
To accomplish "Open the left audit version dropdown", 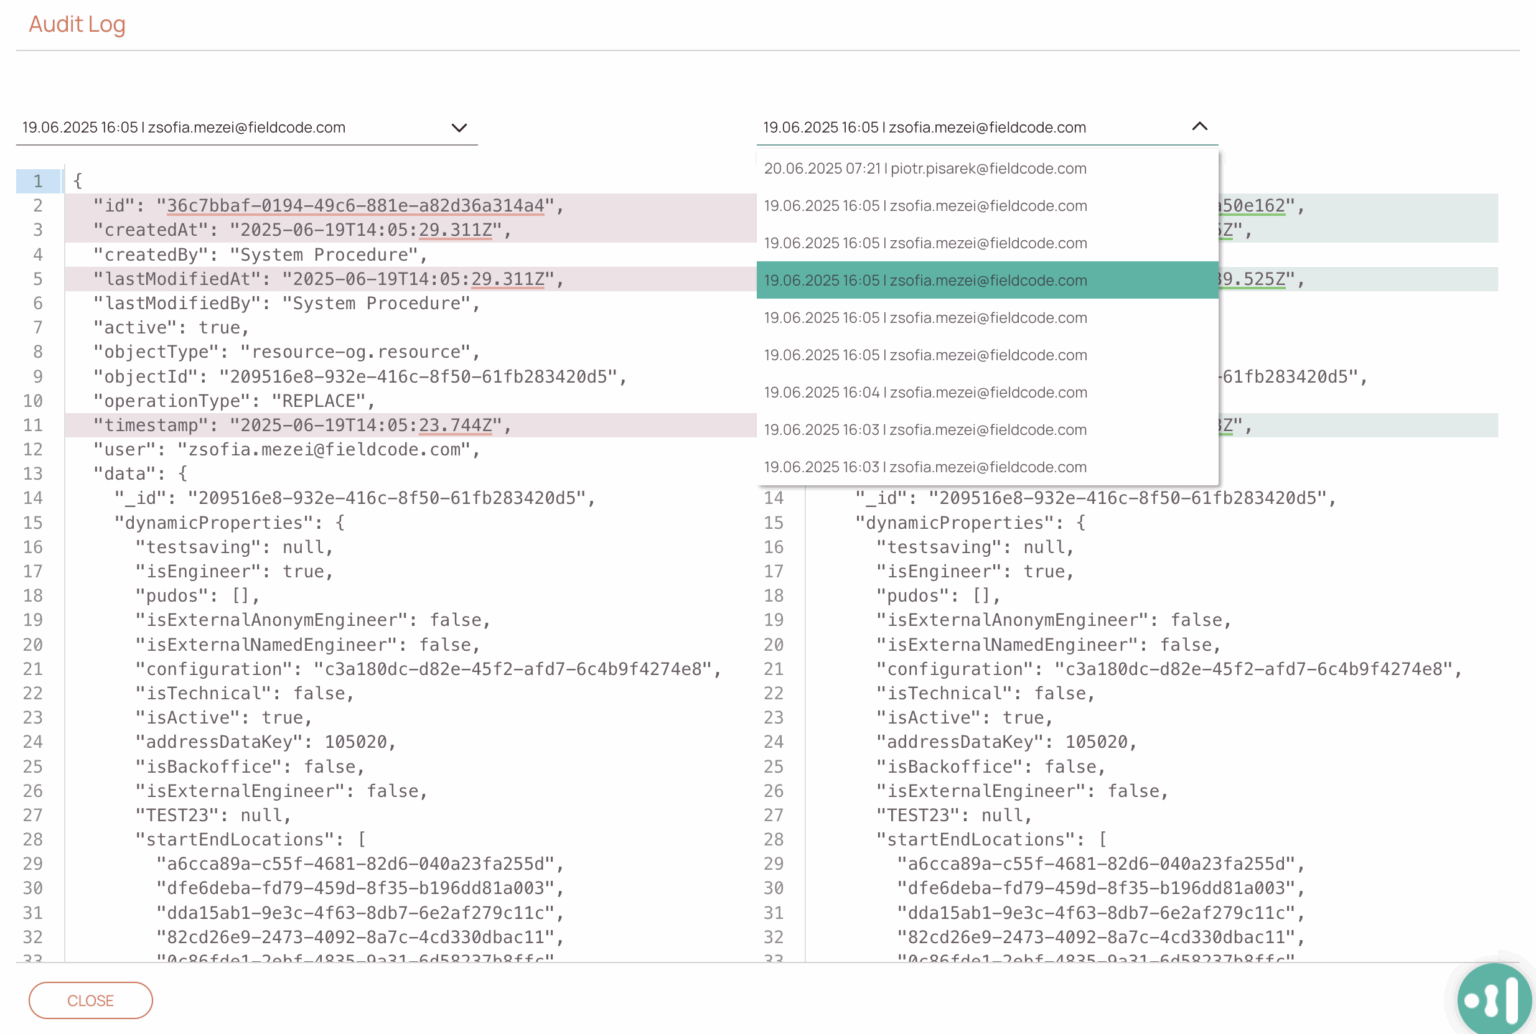I will [459, 127].
